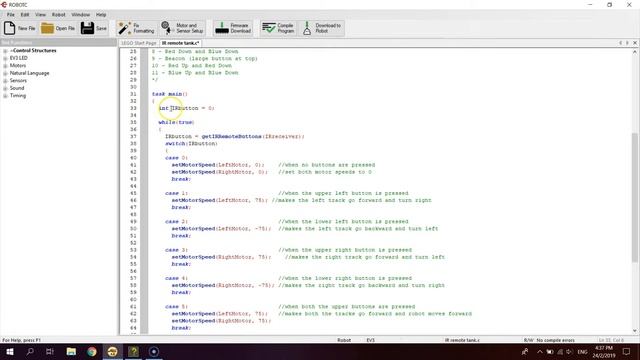Expand the Sound tree node
This screenshot has height=360, width=640.
pyautogui.click(x=5, y=88)
